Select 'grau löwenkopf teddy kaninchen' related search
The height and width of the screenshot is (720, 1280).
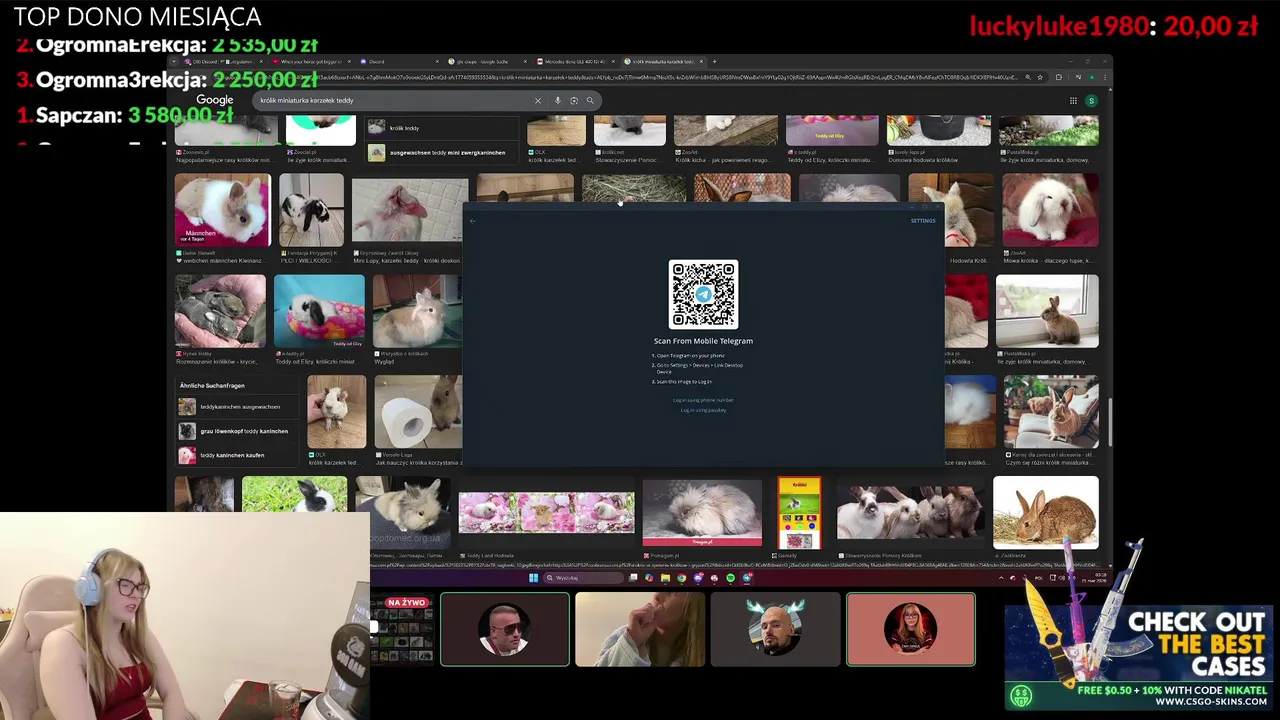238,431
